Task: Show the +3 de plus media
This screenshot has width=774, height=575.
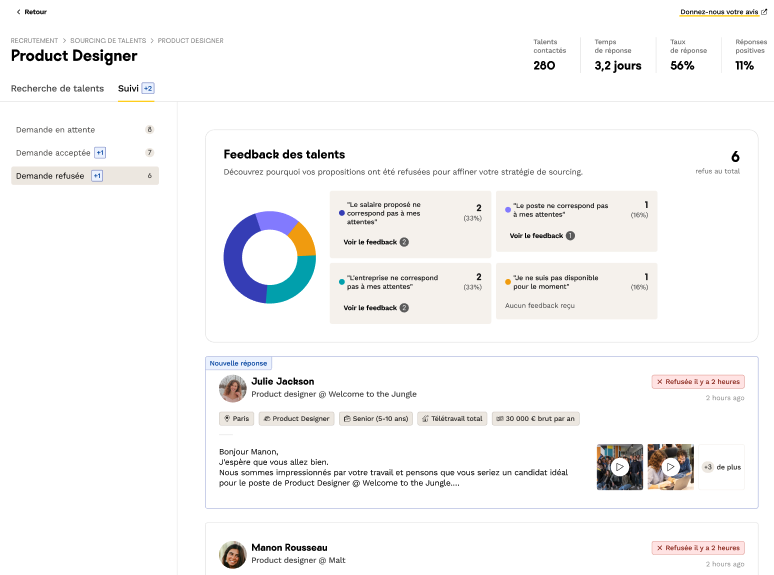Action: click(x=721, y=467)
